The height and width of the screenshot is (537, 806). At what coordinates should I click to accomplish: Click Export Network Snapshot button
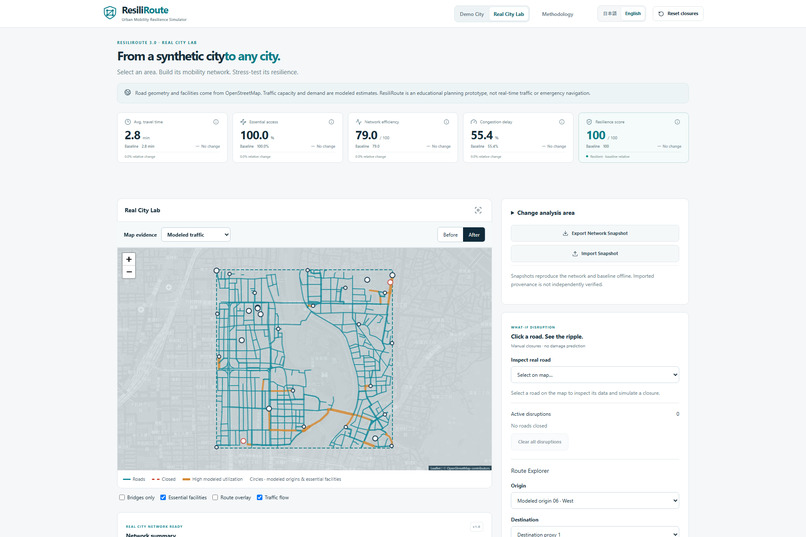click(x=595, y=233)
